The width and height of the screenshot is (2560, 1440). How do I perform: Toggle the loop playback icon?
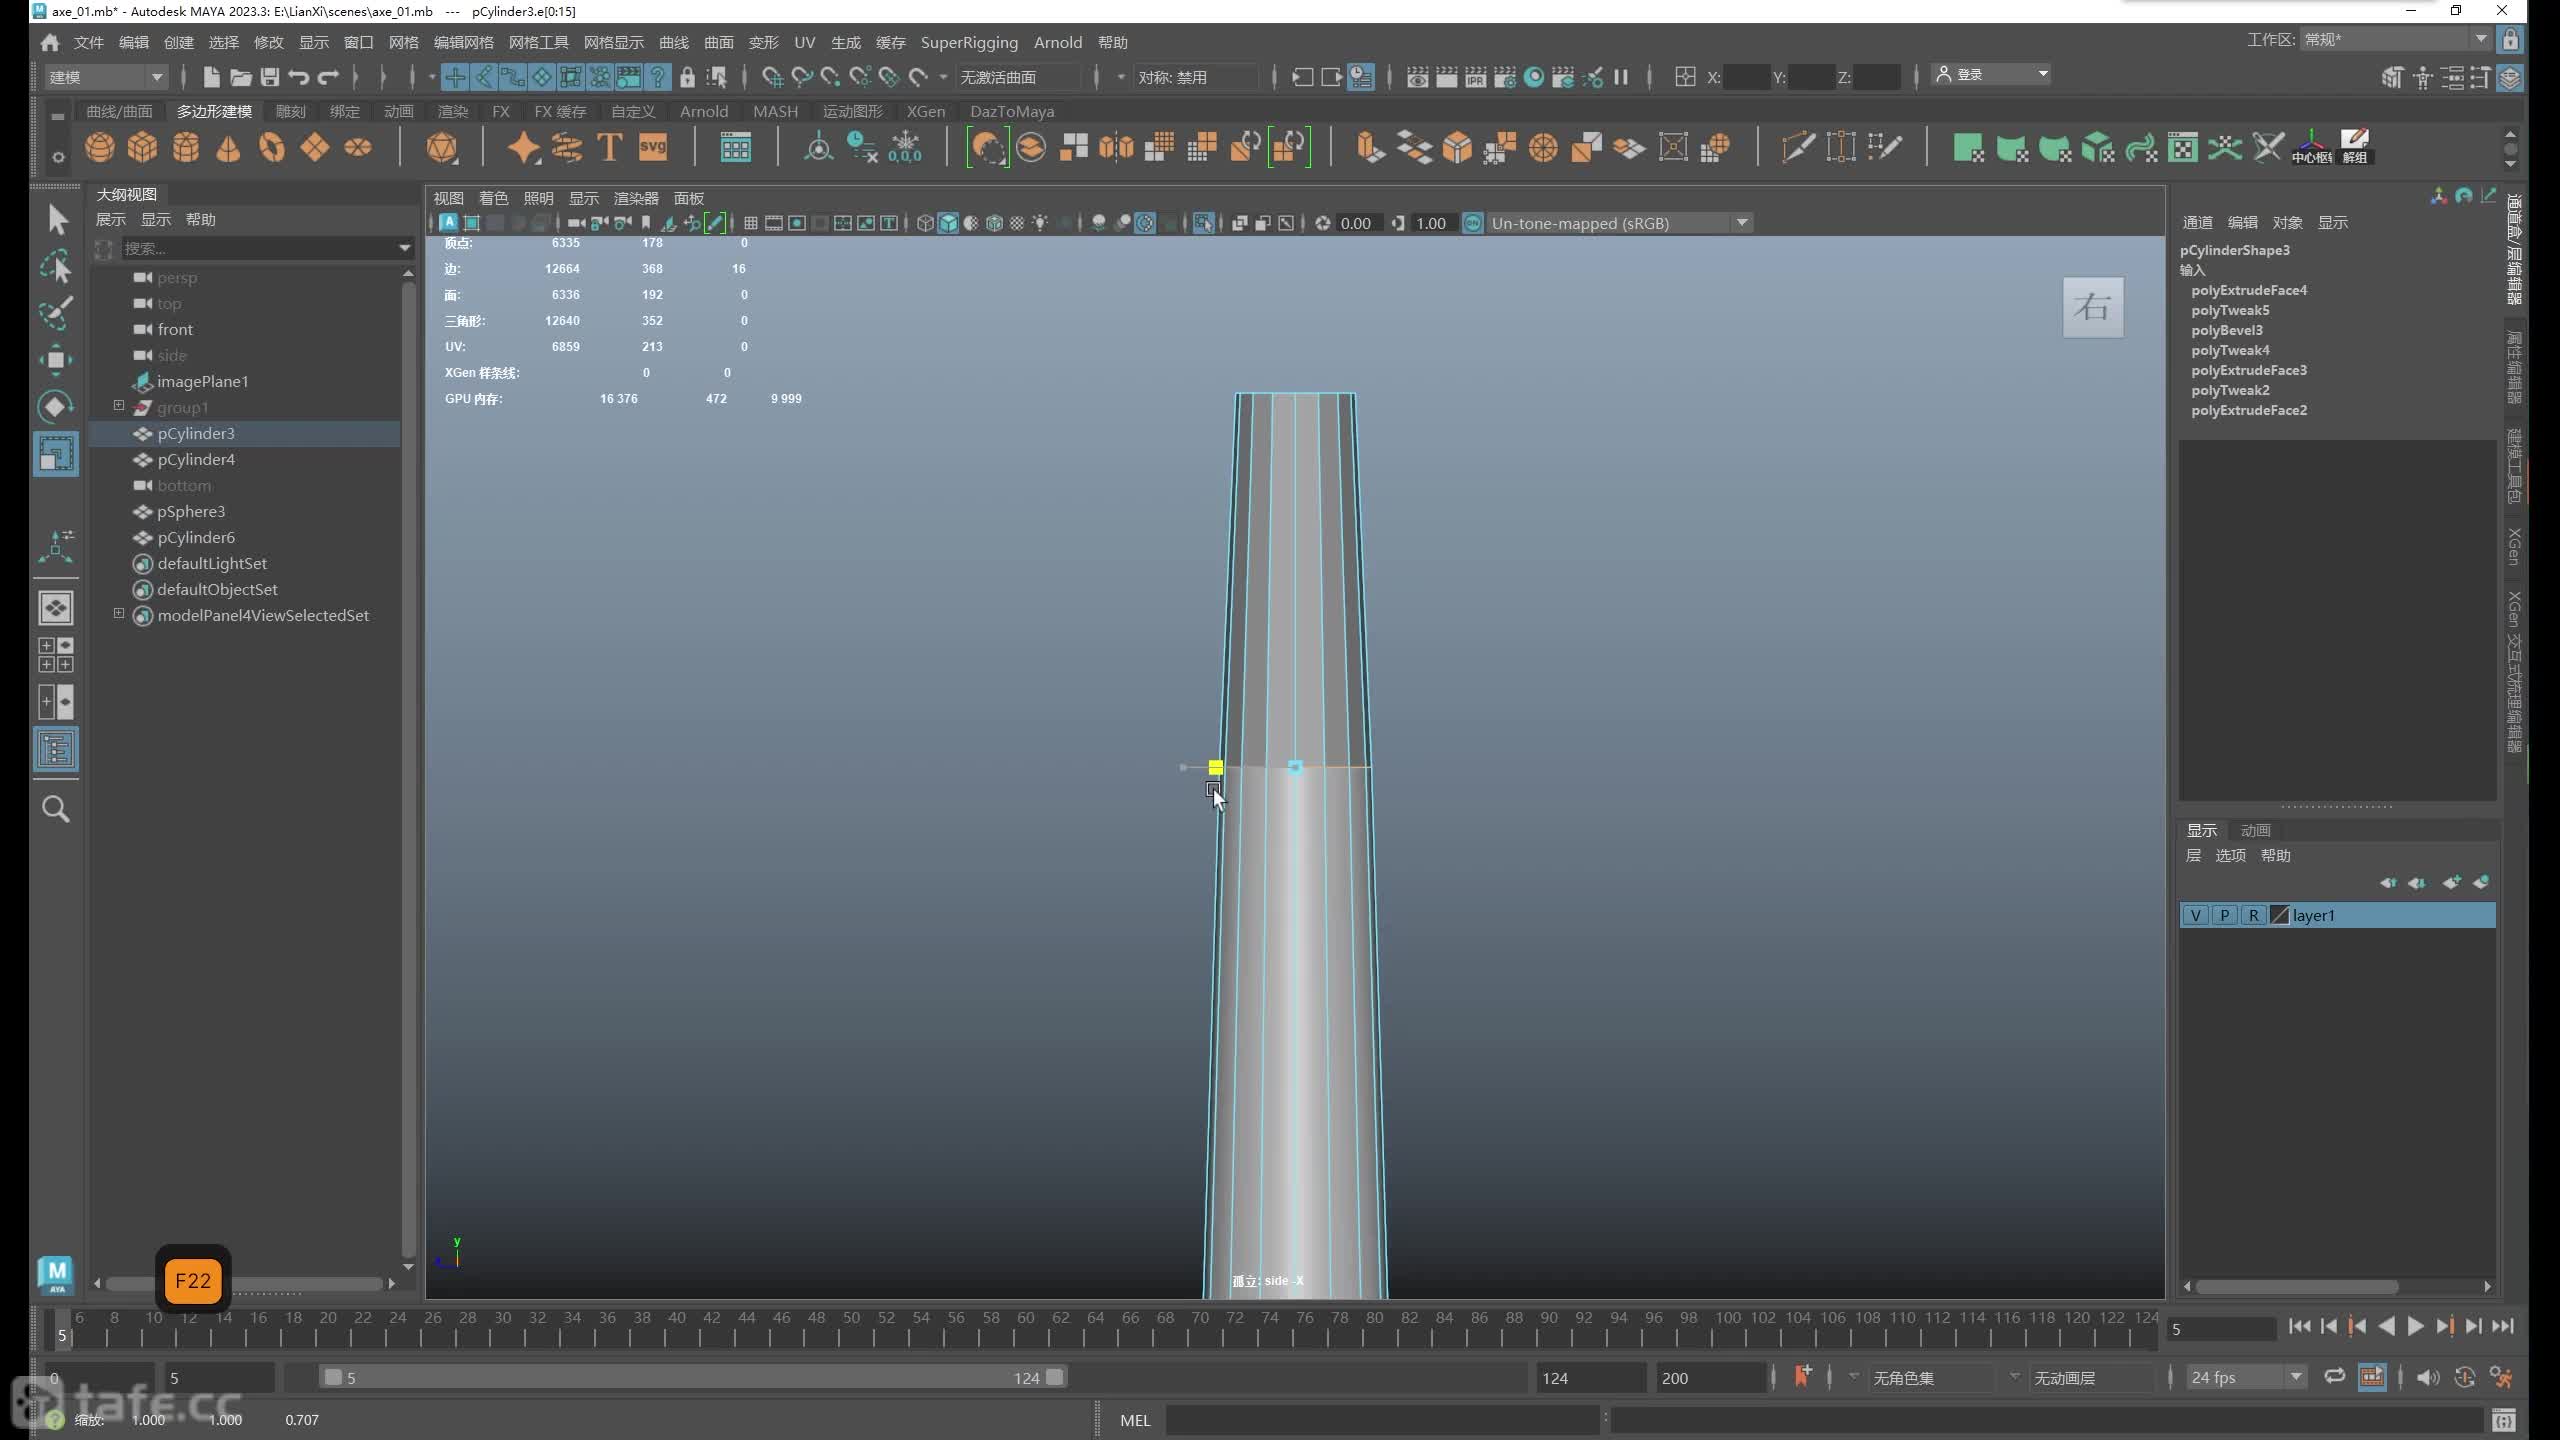click(2335, 1377)
